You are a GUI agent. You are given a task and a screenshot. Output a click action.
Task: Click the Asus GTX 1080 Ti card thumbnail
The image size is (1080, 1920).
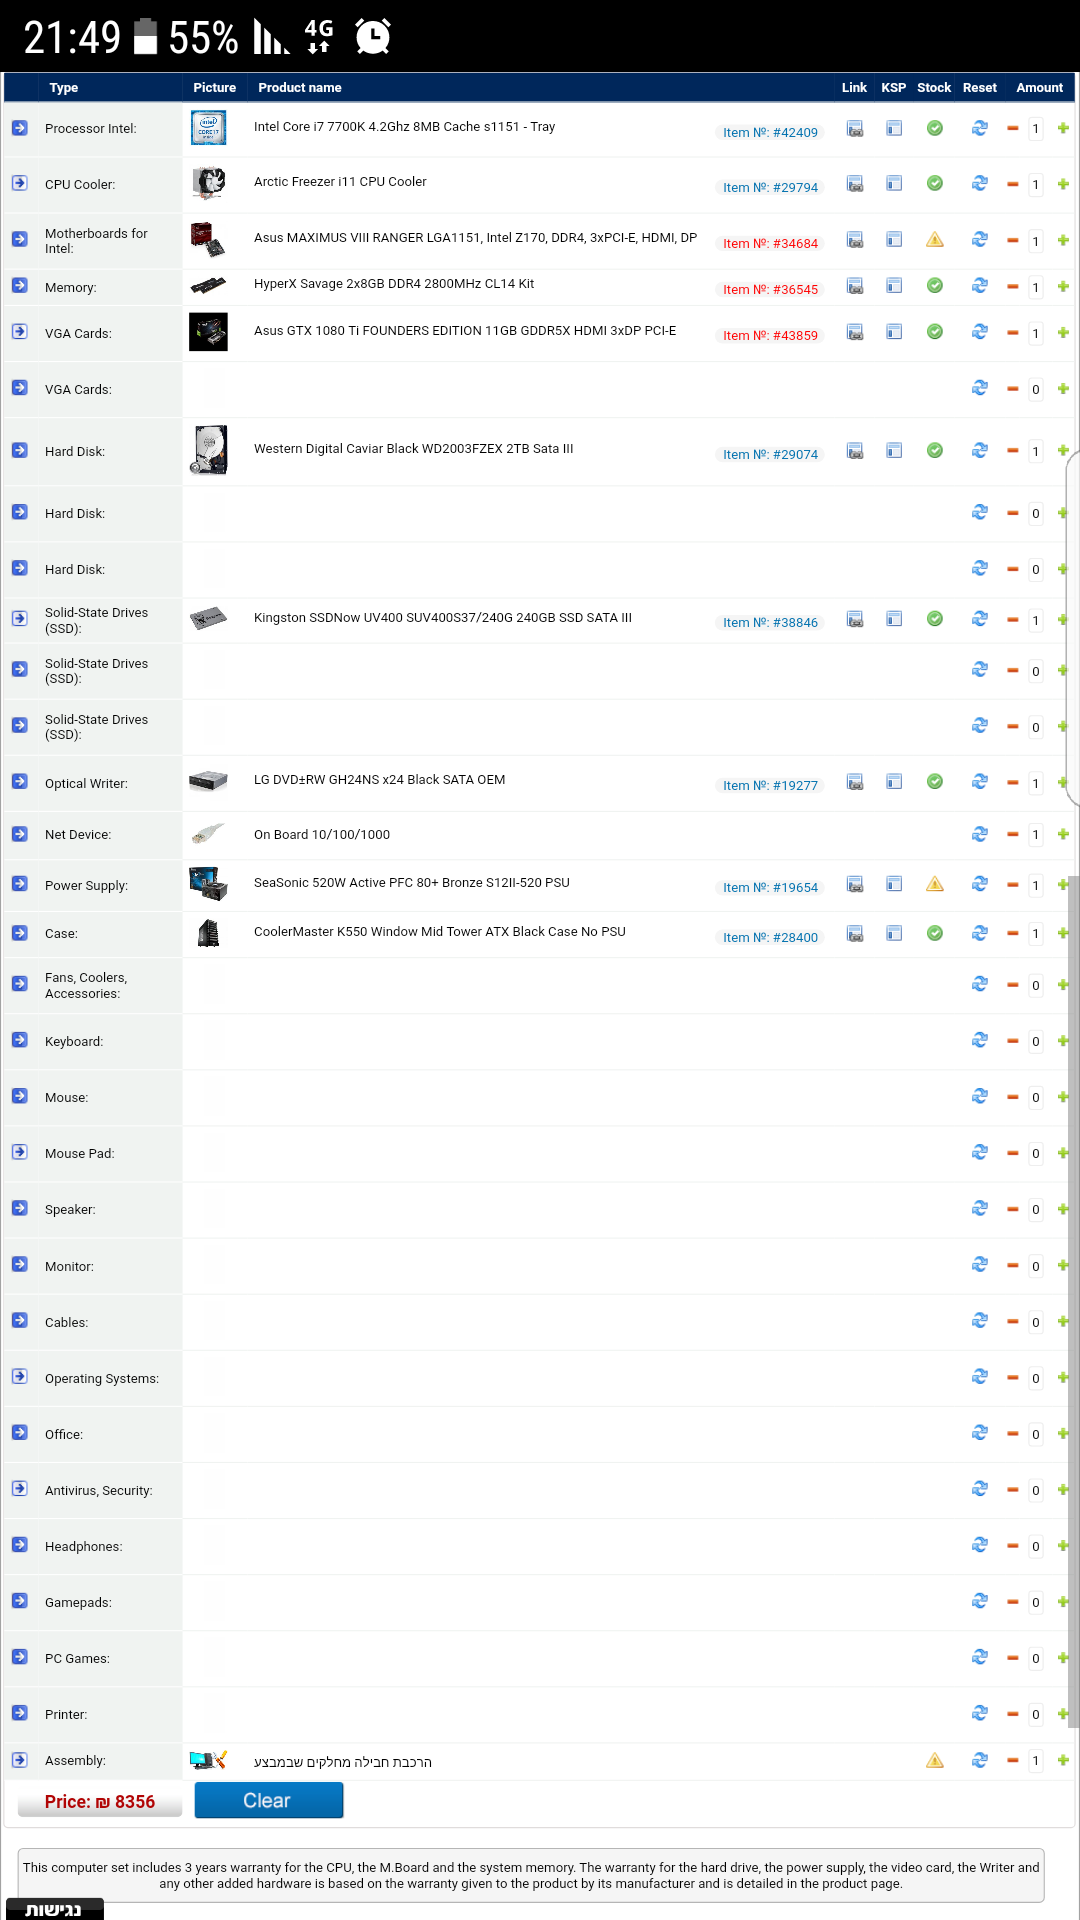(x=208, y=332)
